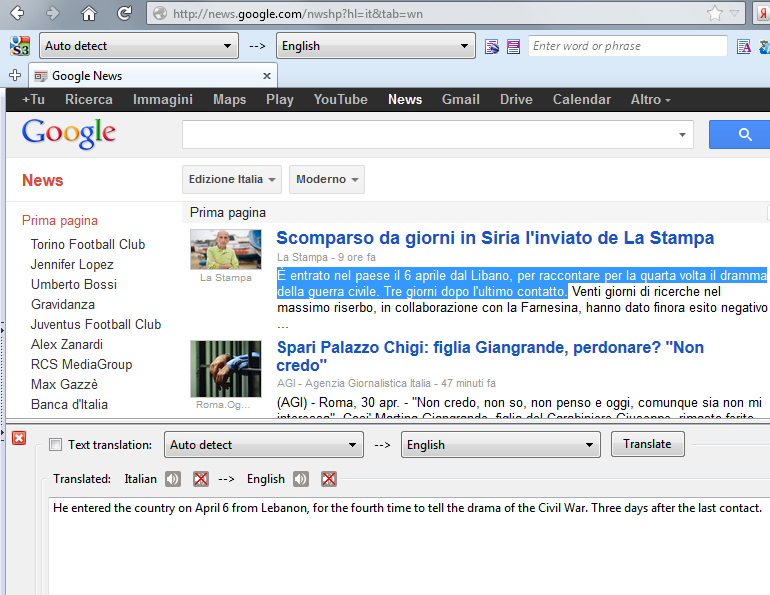This screenshot has height=595, width=770.
Task: Open Ricerca in the Google bar
Action: [89, 99]
